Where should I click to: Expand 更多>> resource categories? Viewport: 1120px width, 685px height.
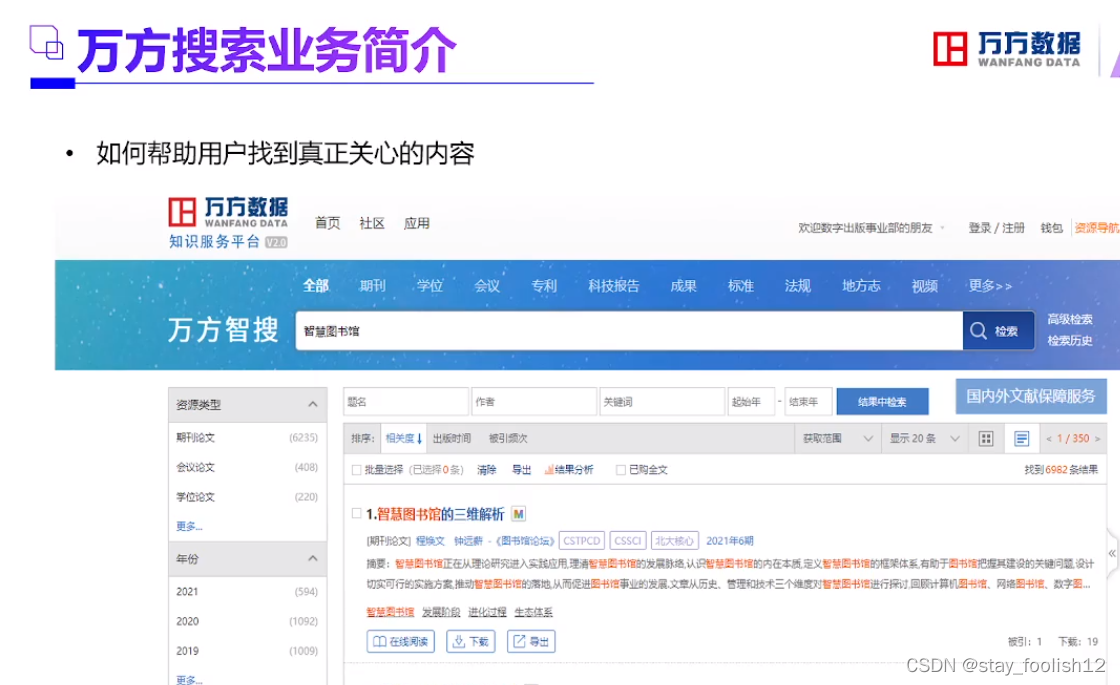click(990, 286)
